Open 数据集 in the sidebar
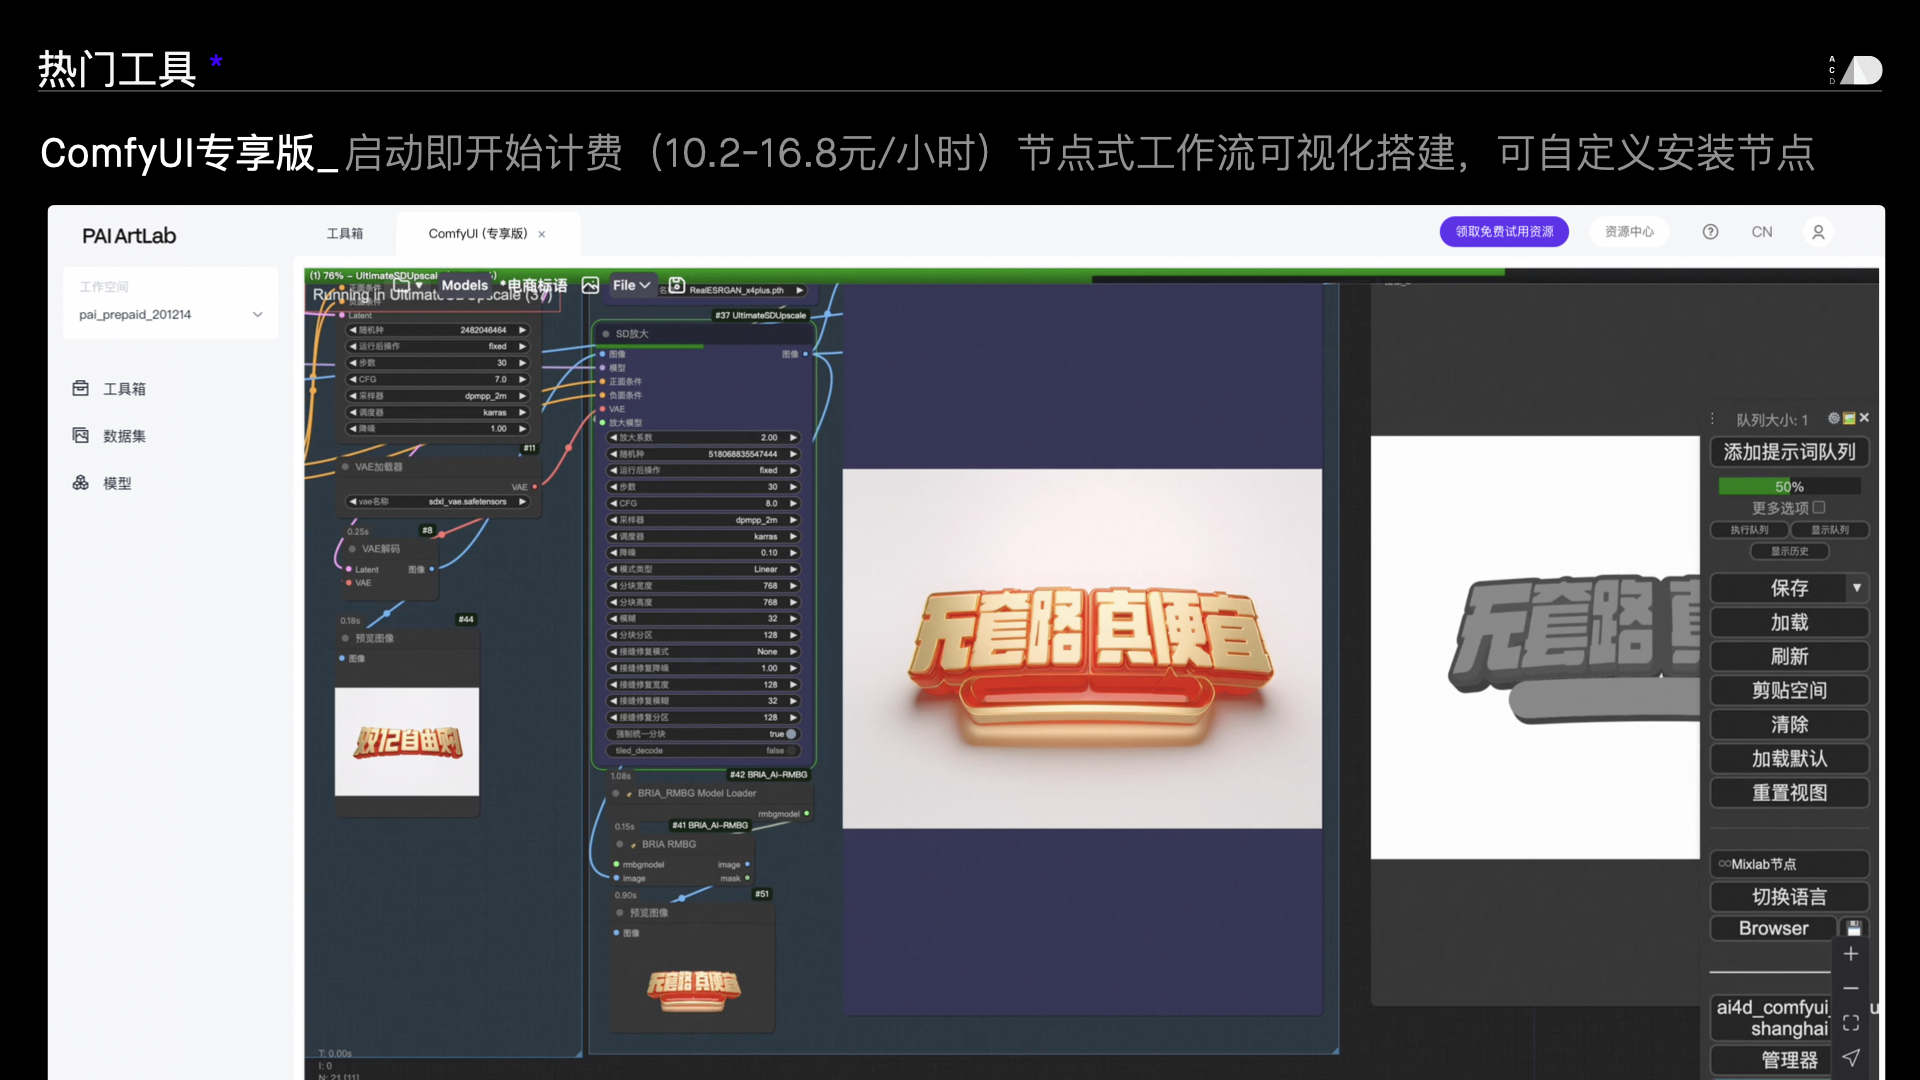Image resolution: width=1920 pixels, height=1080 pixels. (x=124, y=436)
